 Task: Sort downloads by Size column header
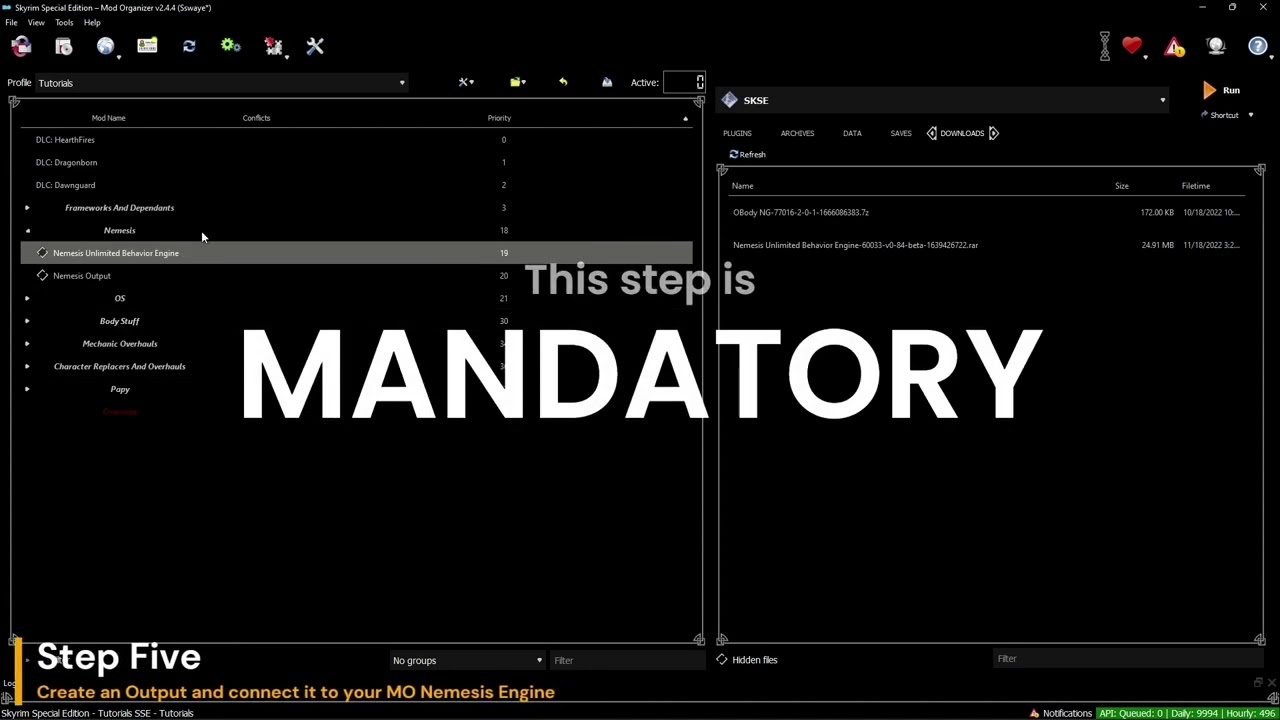1122,186
